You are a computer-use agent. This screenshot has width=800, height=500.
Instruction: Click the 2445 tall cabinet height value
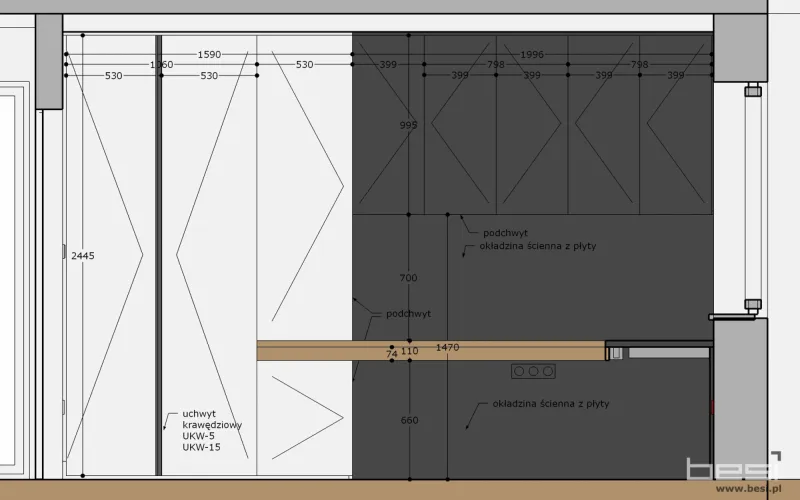(x=83, y=256)
